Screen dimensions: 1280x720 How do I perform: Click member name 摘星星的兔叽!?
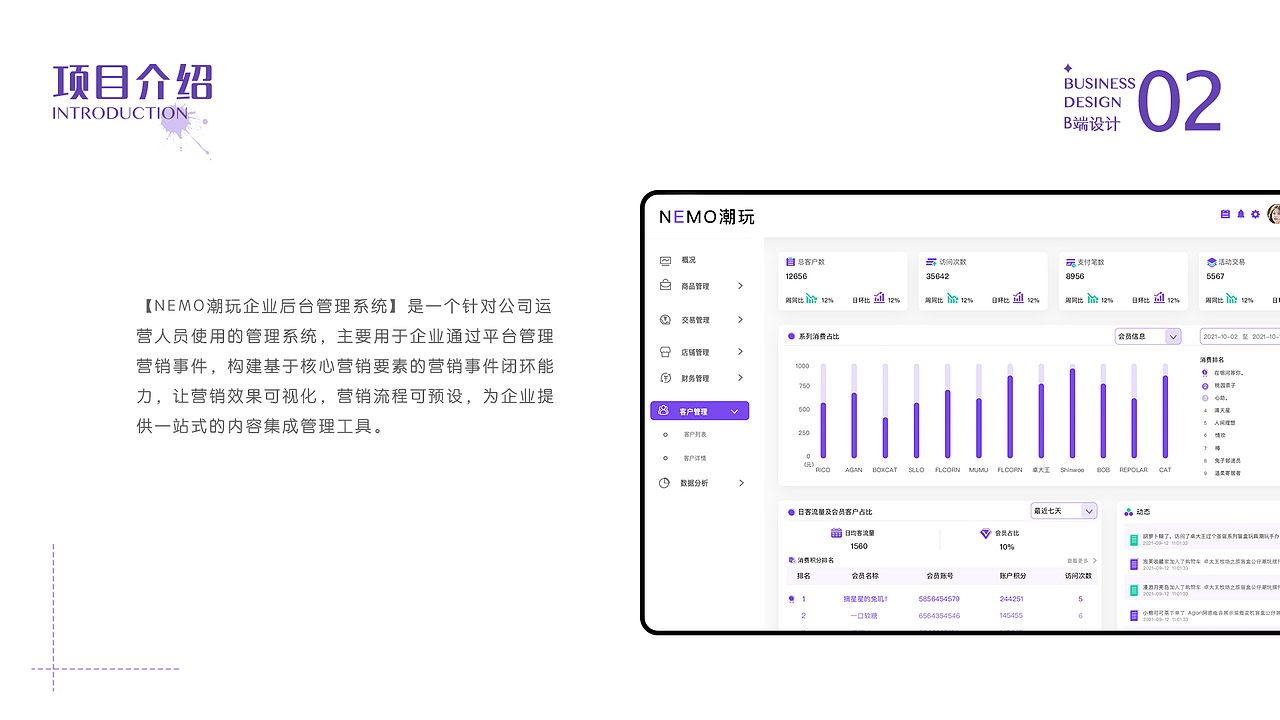tap(866, 599)
